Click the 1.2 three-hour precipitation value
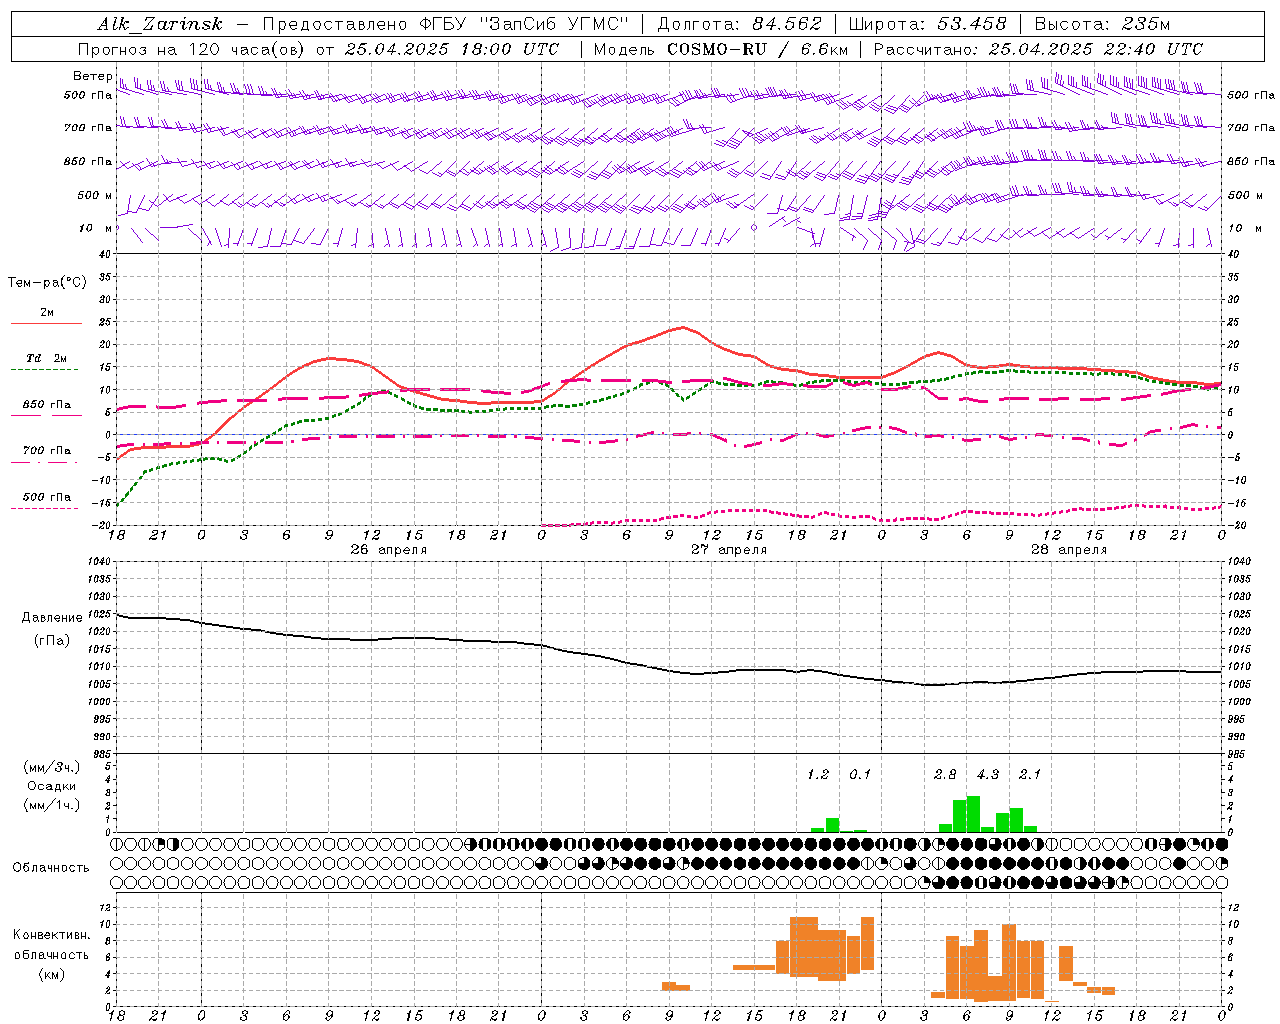 point(818,775)
